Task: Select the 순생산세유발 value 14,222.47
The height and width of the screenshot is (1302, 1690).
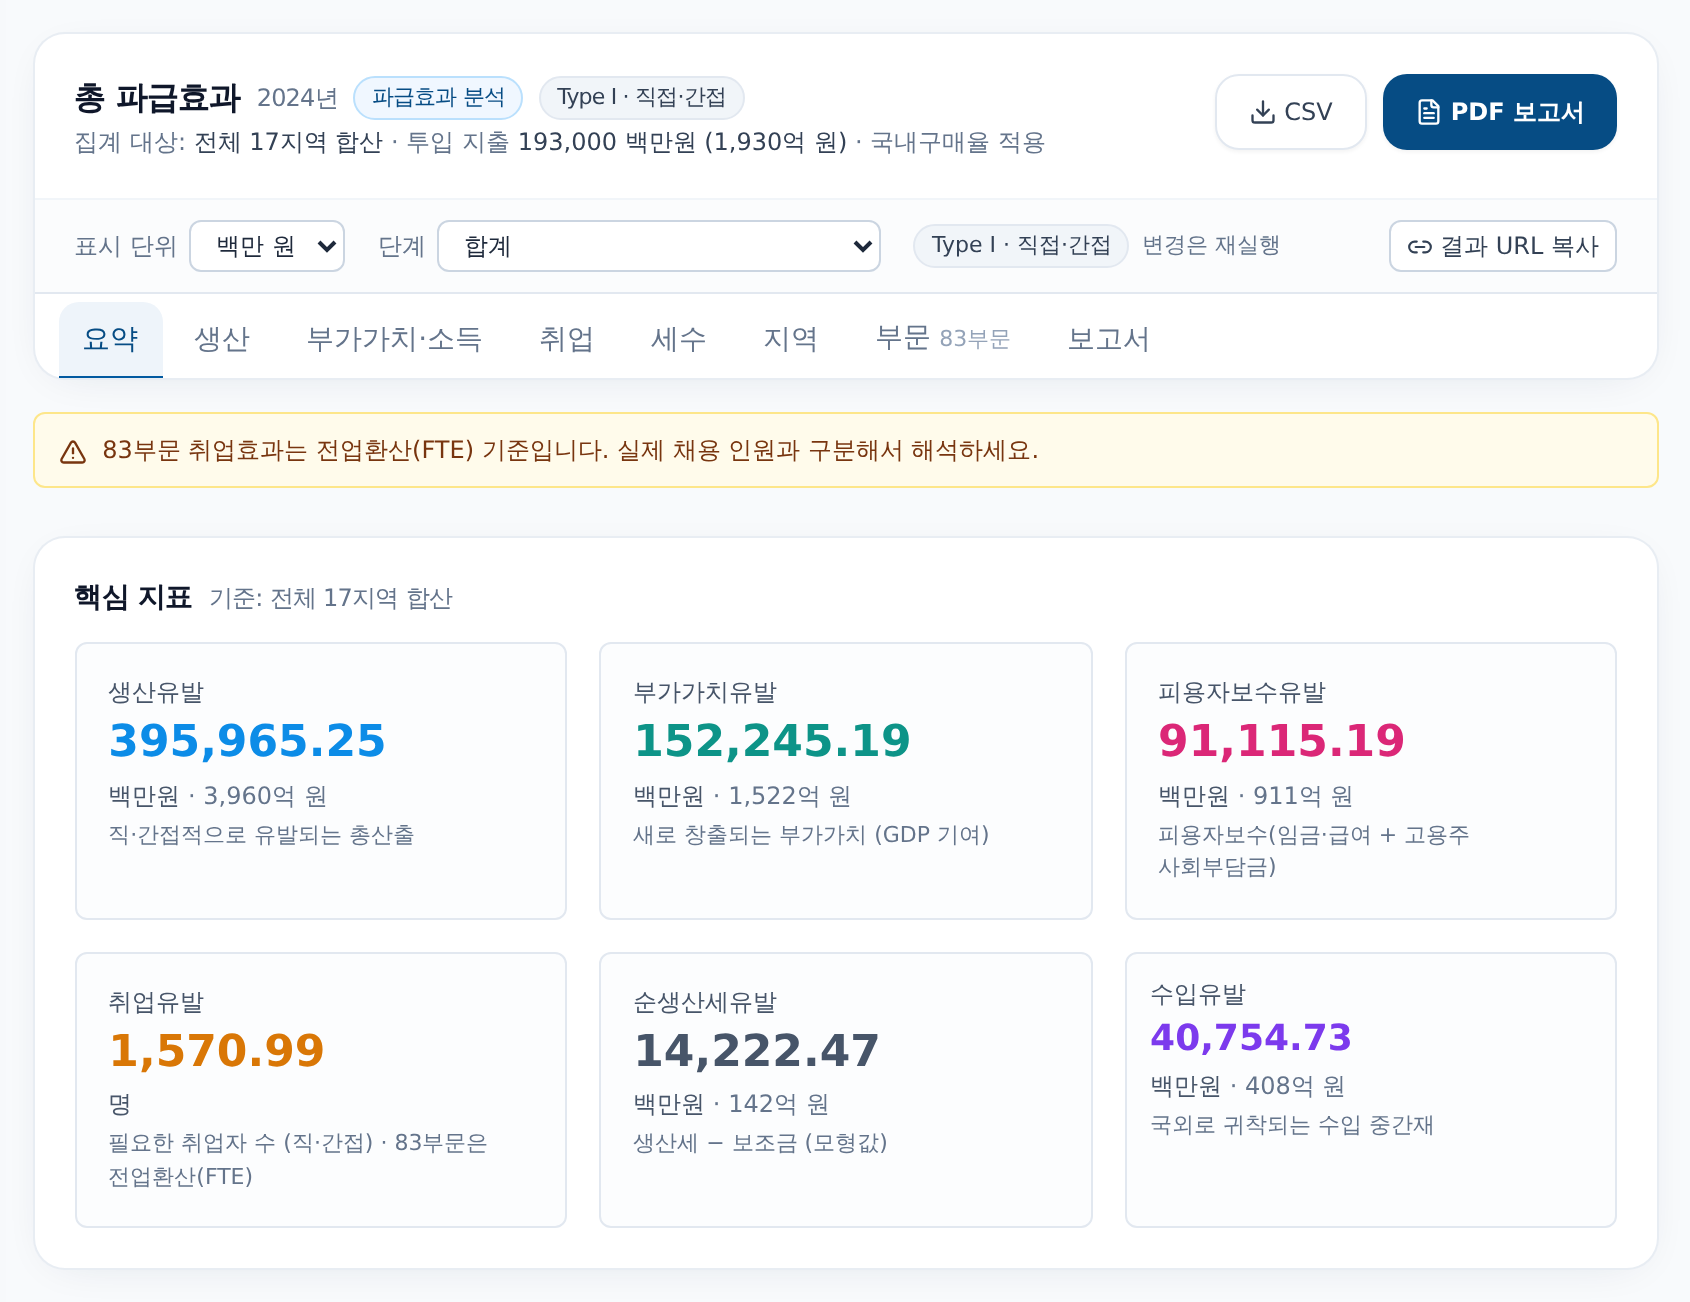Action: 756,1051
